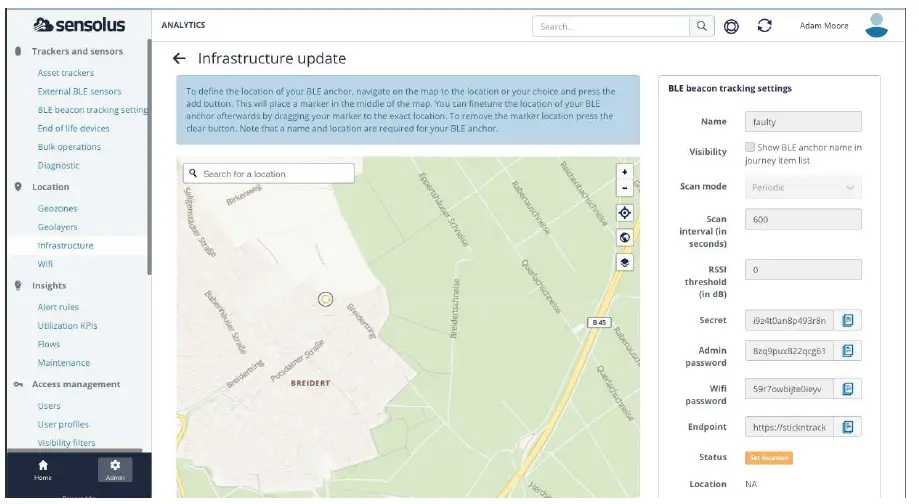
Task: Click the Secret text field
Action: [x=789, y=321]
